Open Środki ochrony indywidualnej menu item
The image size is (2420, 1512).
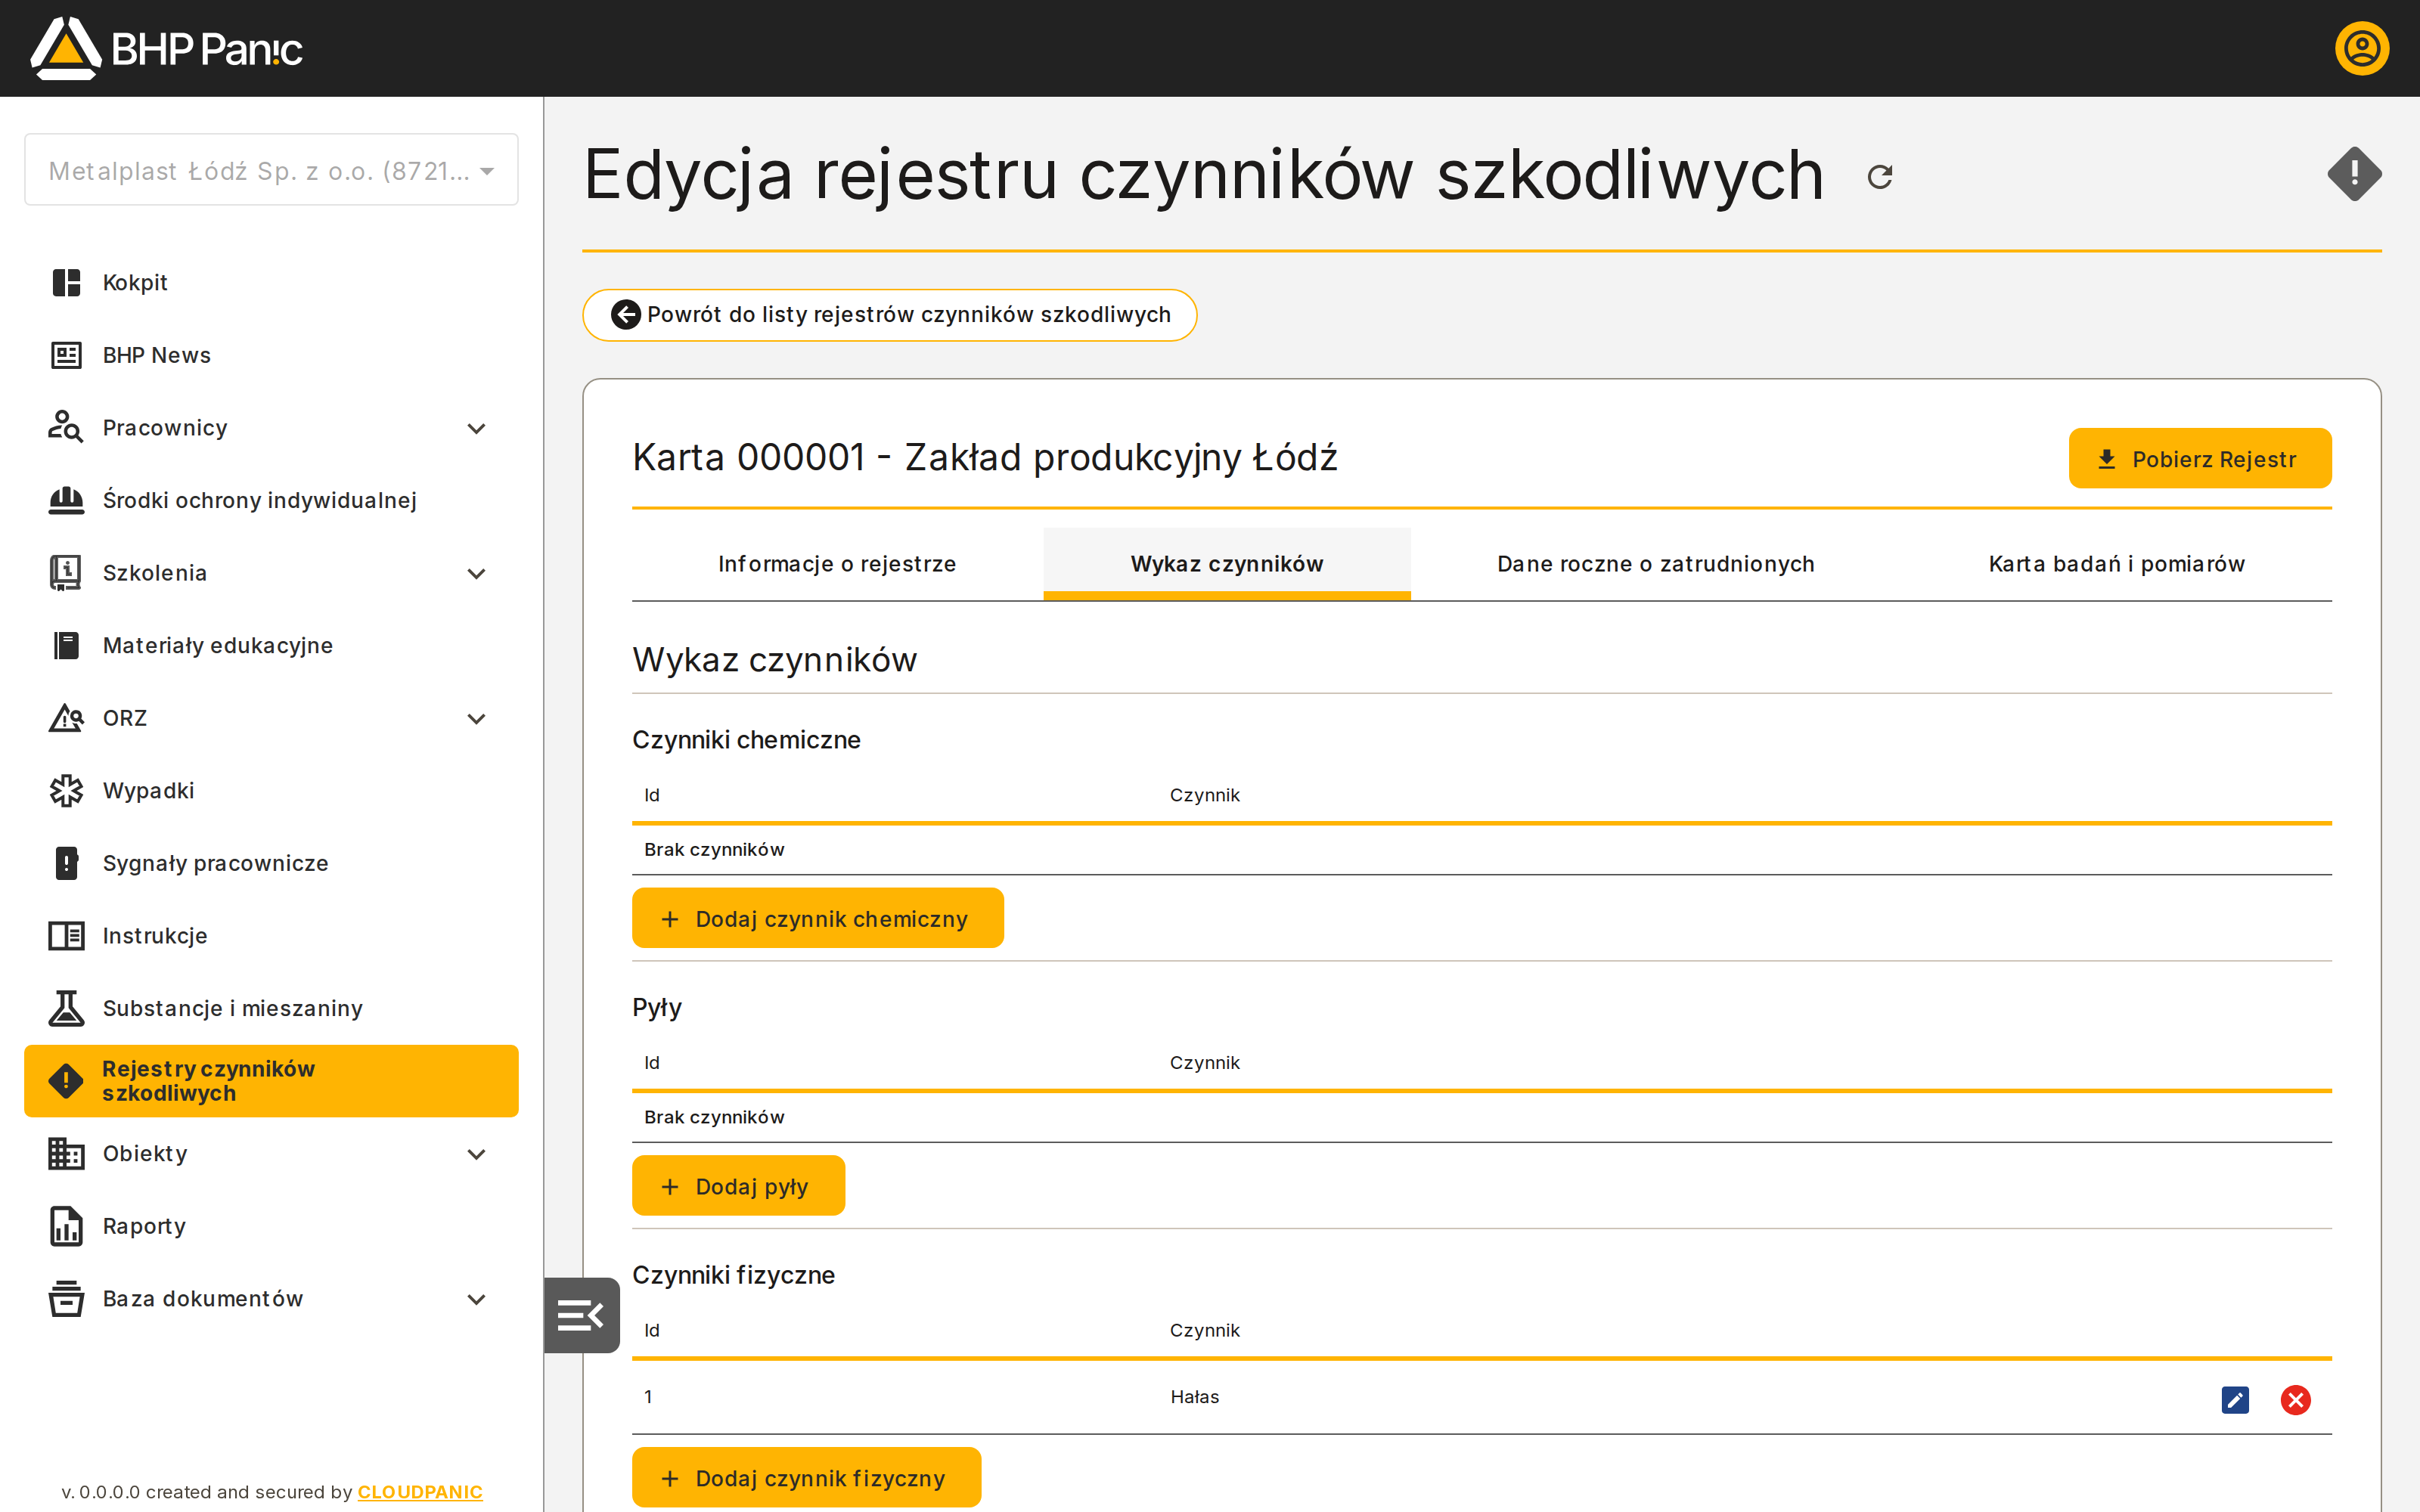coord(271,500)
